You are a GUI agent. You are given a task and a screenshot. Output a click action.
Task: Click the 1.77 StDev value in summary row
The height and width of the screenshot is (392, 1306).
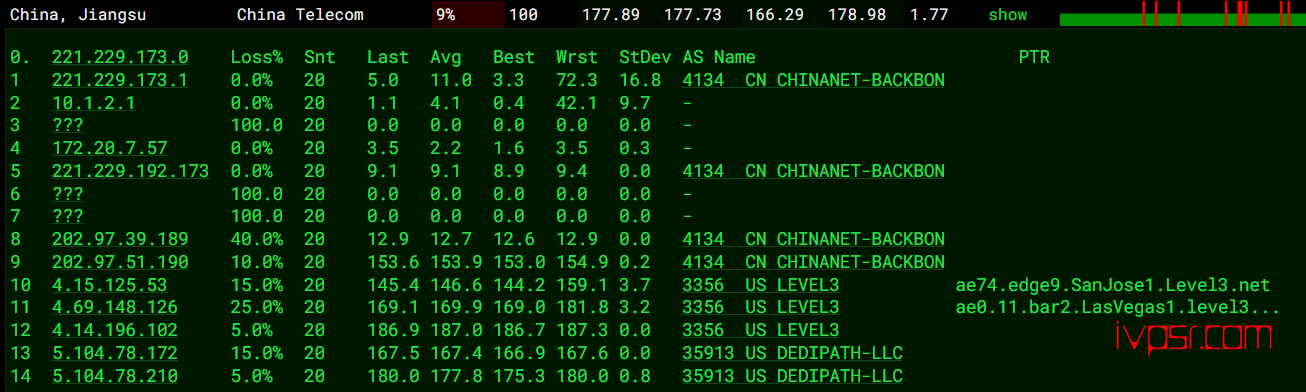(x=928, y=15)
